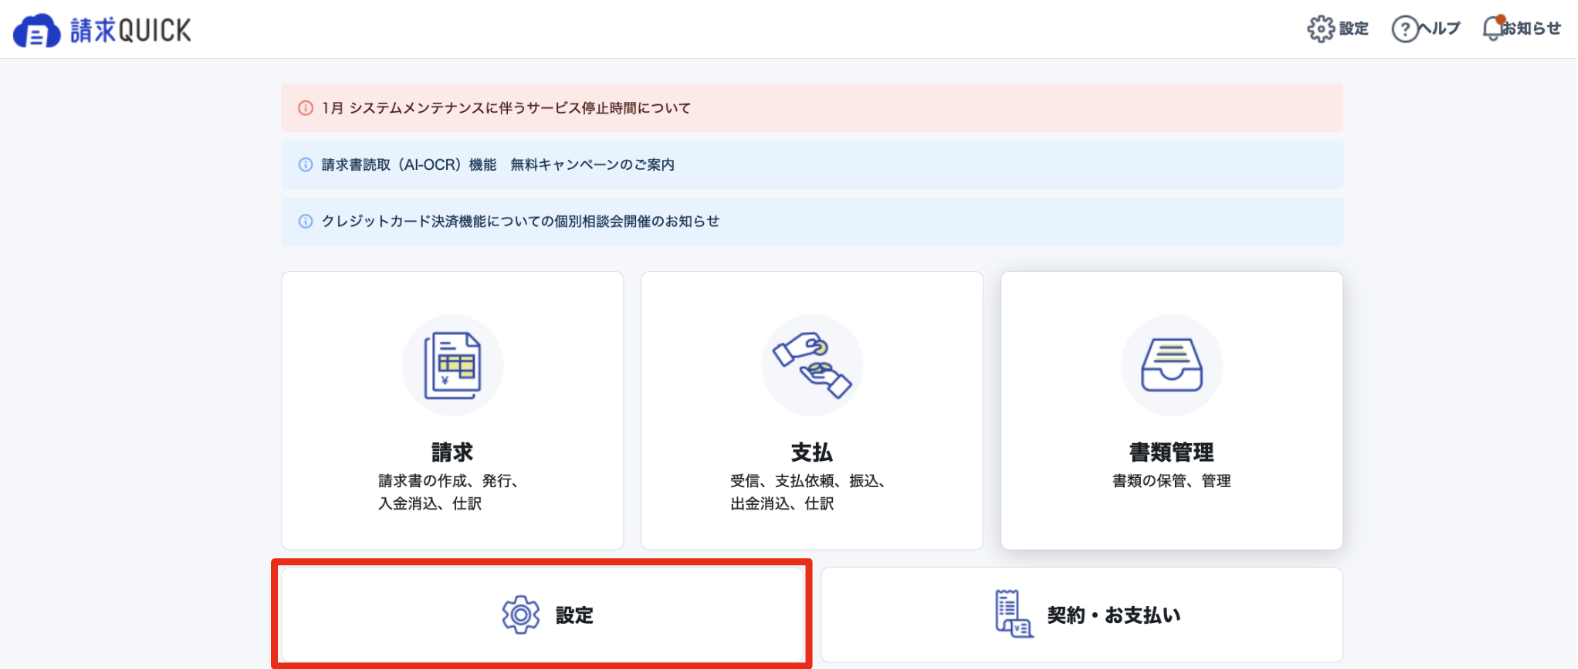
Task: Click the red alert icon on maintenance notice
Action: click(x=306, y=108)
